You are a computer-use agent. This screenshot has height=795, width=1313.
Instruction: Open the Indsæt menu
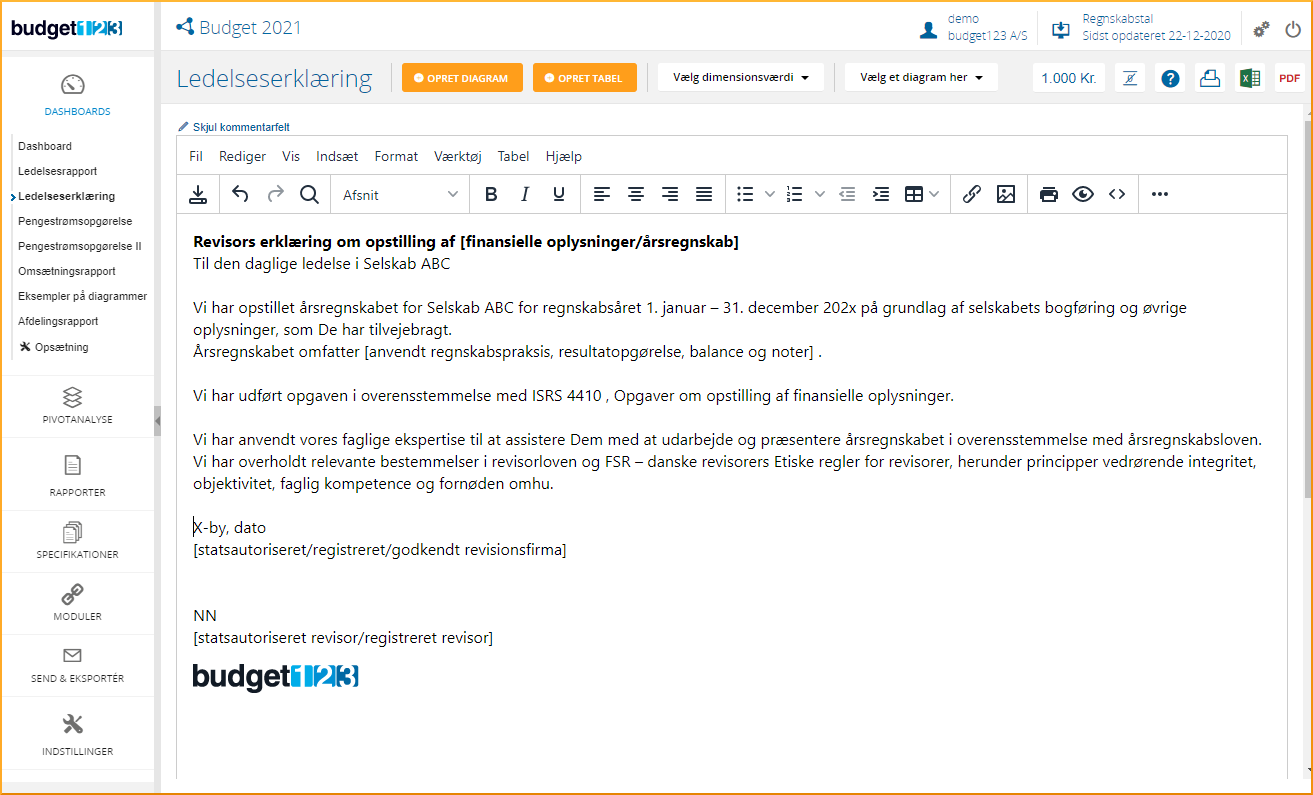tap(337, 156)
